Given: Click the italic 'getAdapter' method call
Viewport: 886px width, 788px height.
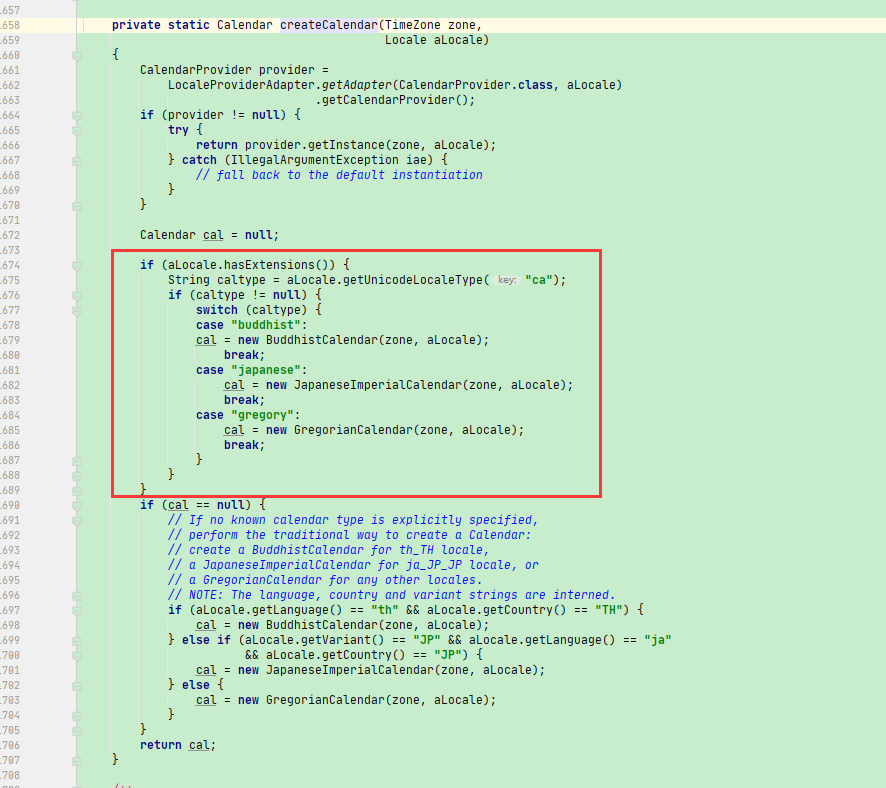Looking at the screenshot, I should click(x=357, y=85).
